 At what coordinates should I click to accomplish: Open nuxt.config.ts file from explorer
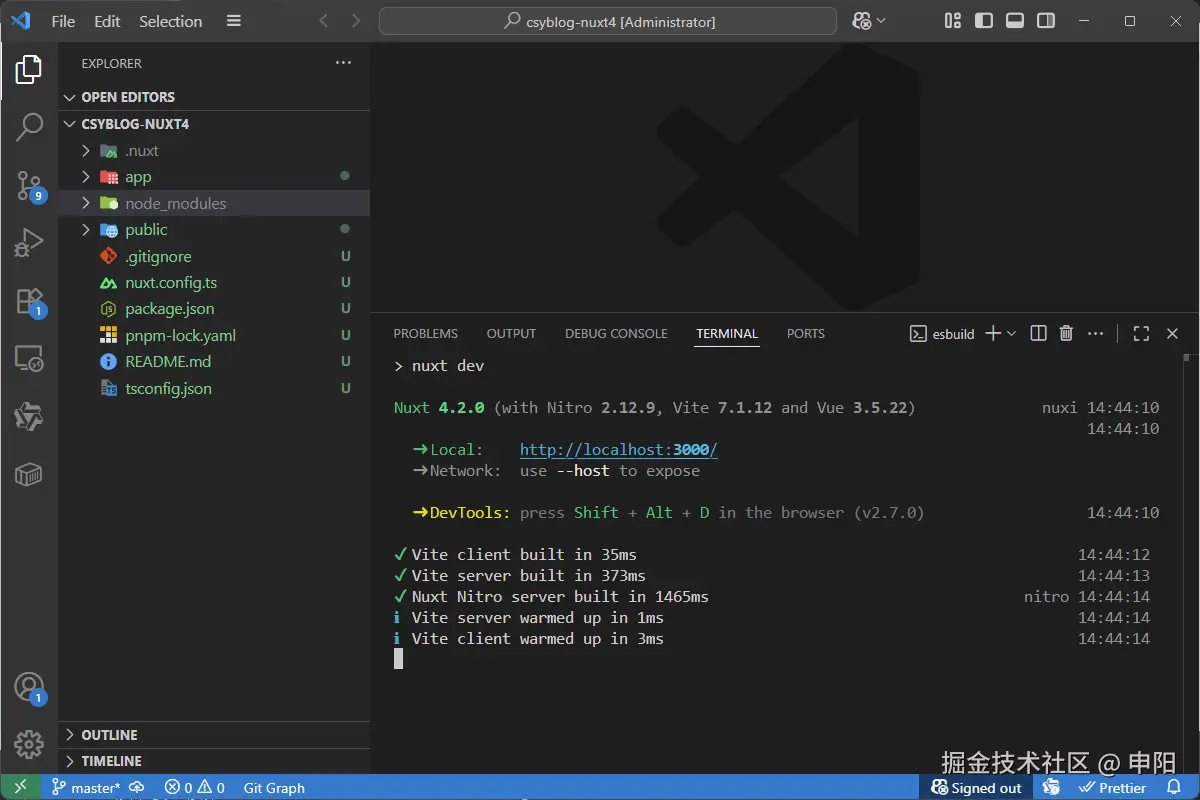click(x=171, y=283)
